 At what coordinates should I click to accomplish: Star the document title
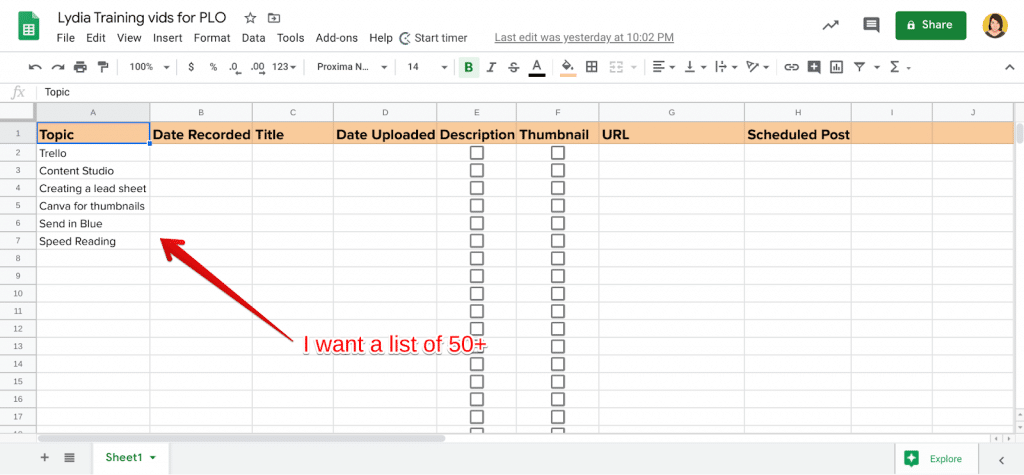tap(249, 18)
